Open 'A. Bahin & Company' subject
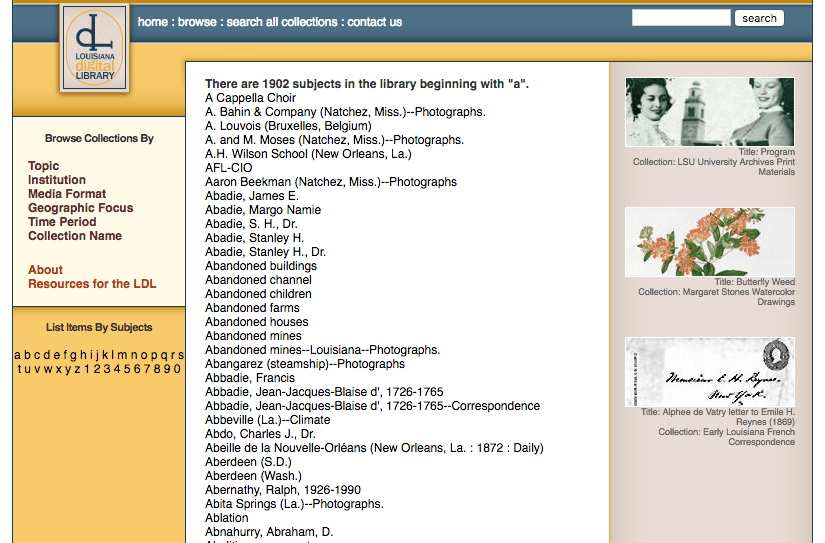This screenshot has height=543, width=825. 345,112
